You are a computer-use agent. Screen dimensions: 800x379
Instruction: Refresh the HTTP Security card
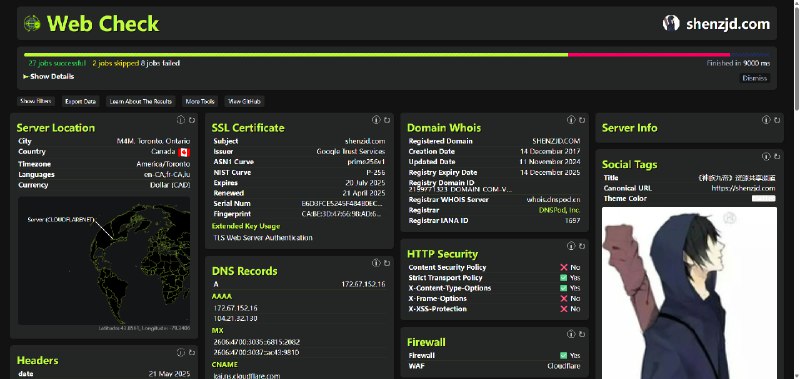tap(582, 246)
